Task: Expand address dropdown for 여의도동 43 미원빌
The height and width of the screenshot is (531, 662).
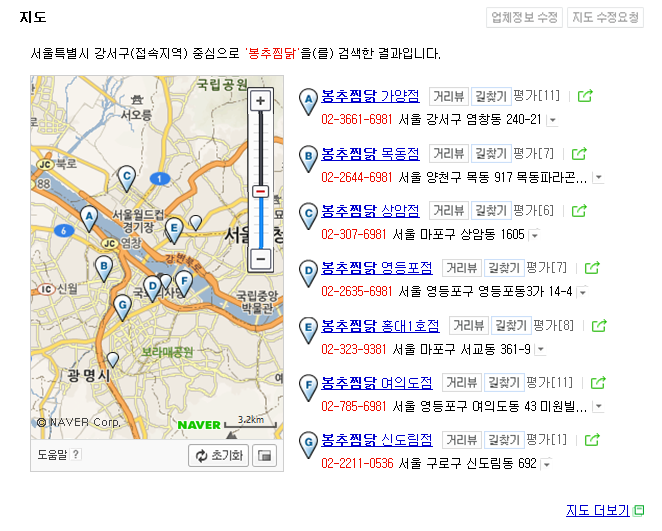Action: 599,407
